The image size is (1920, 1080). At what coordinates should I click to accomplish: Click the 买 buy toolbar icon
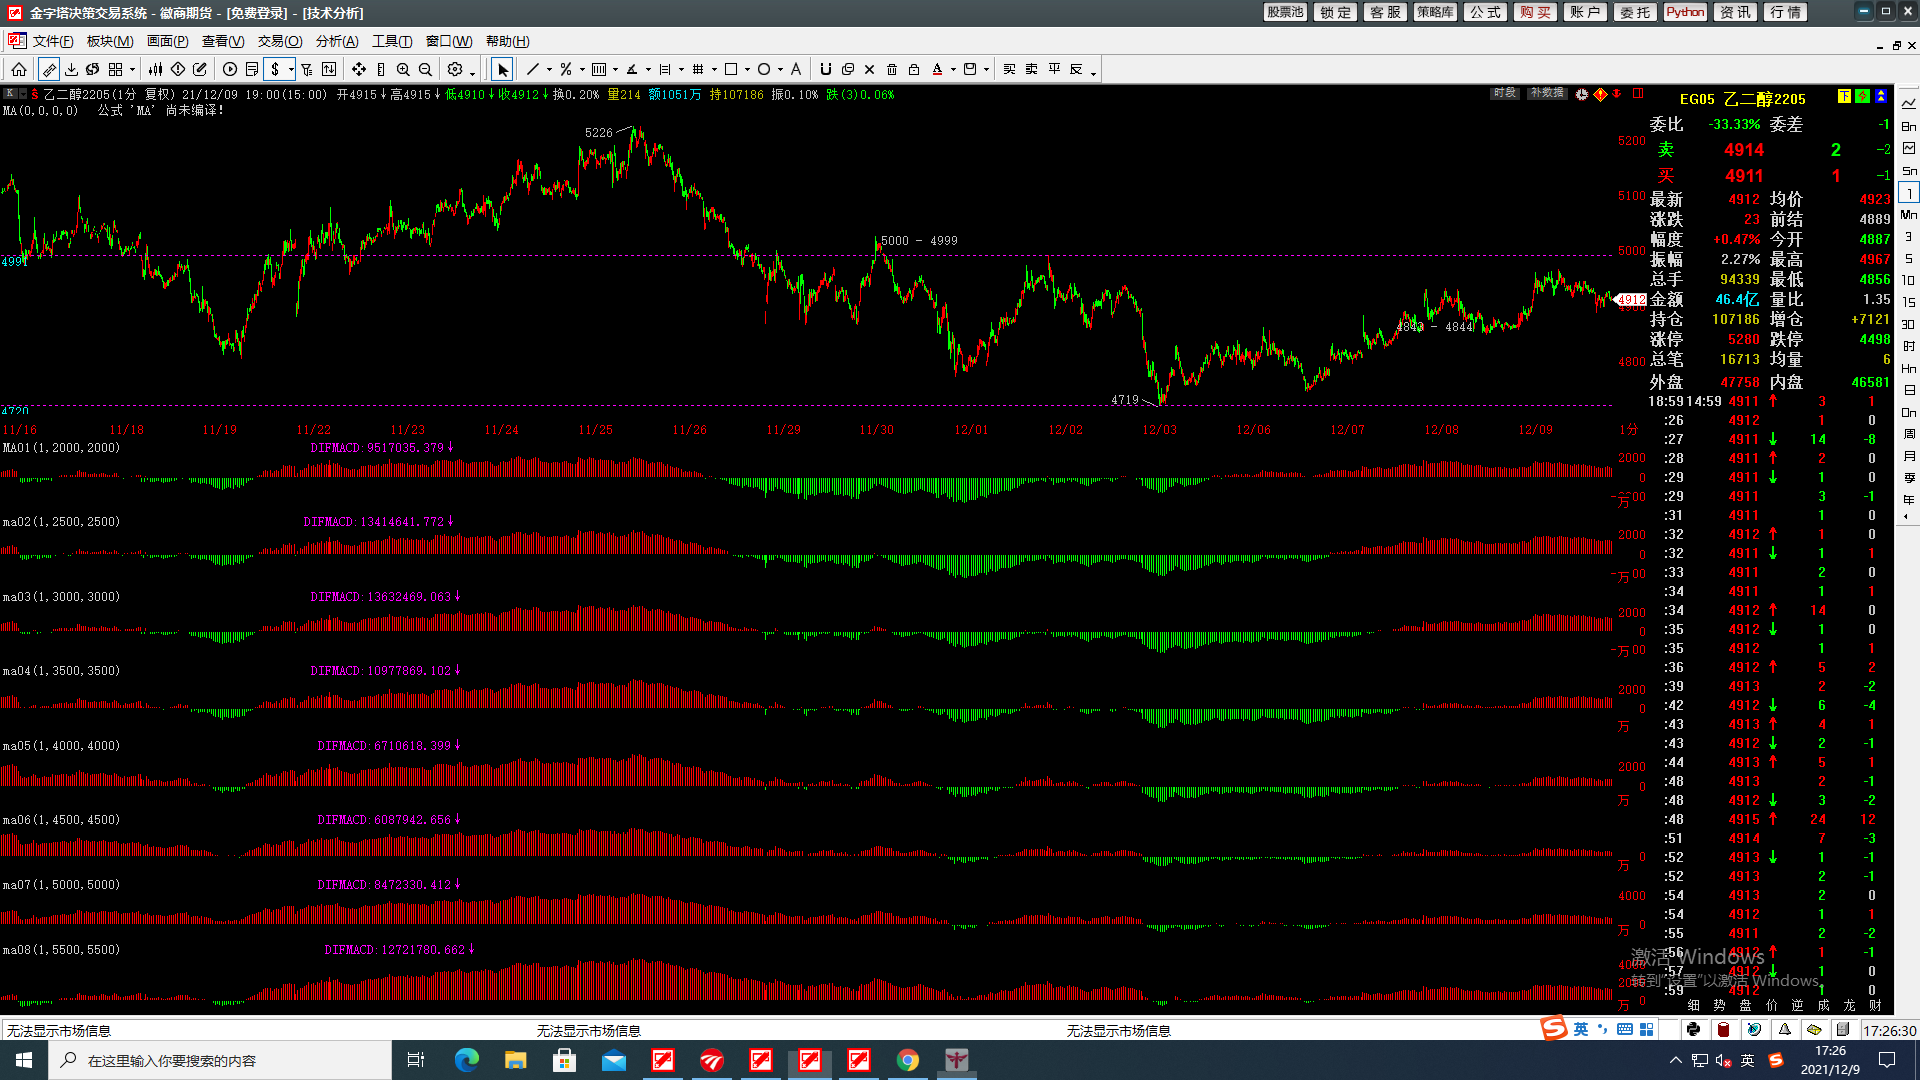(1009, 69)
